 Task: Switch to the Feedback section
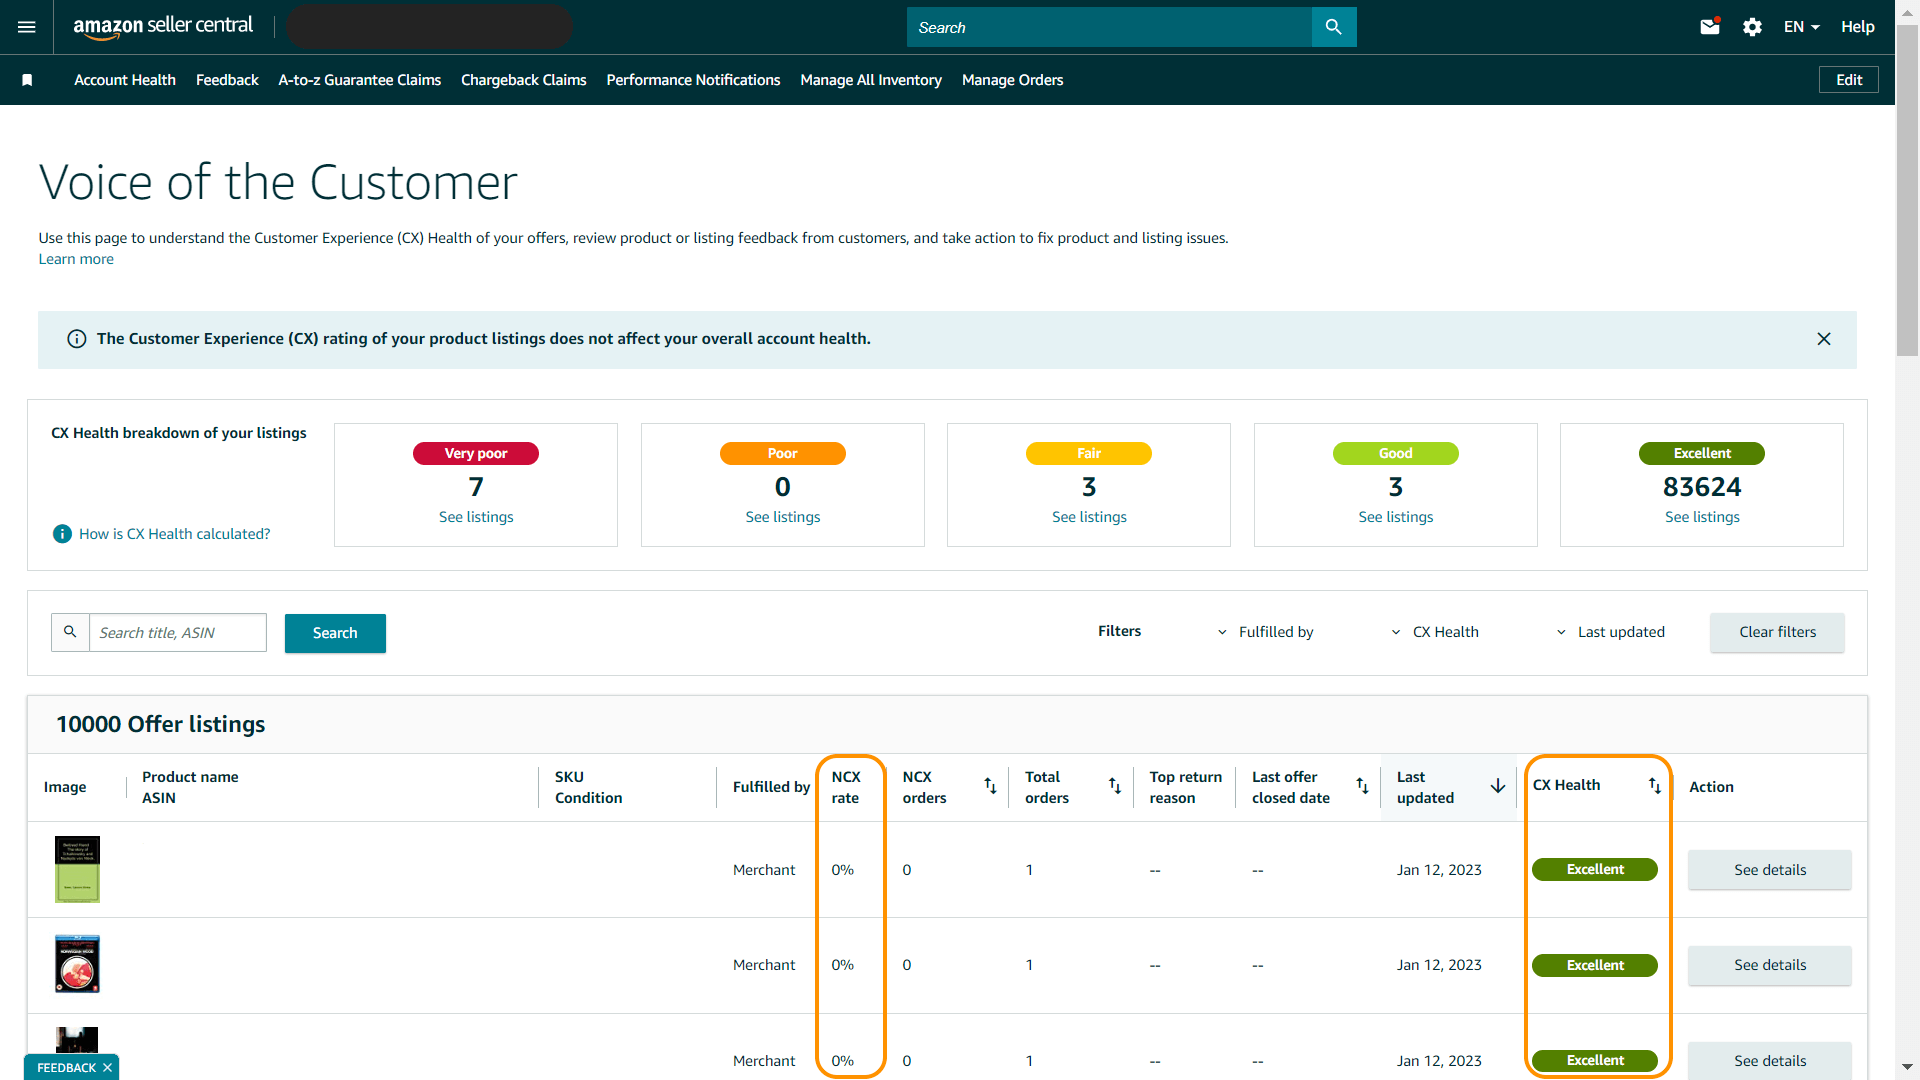pyautogui.click(x=227, y=80)
